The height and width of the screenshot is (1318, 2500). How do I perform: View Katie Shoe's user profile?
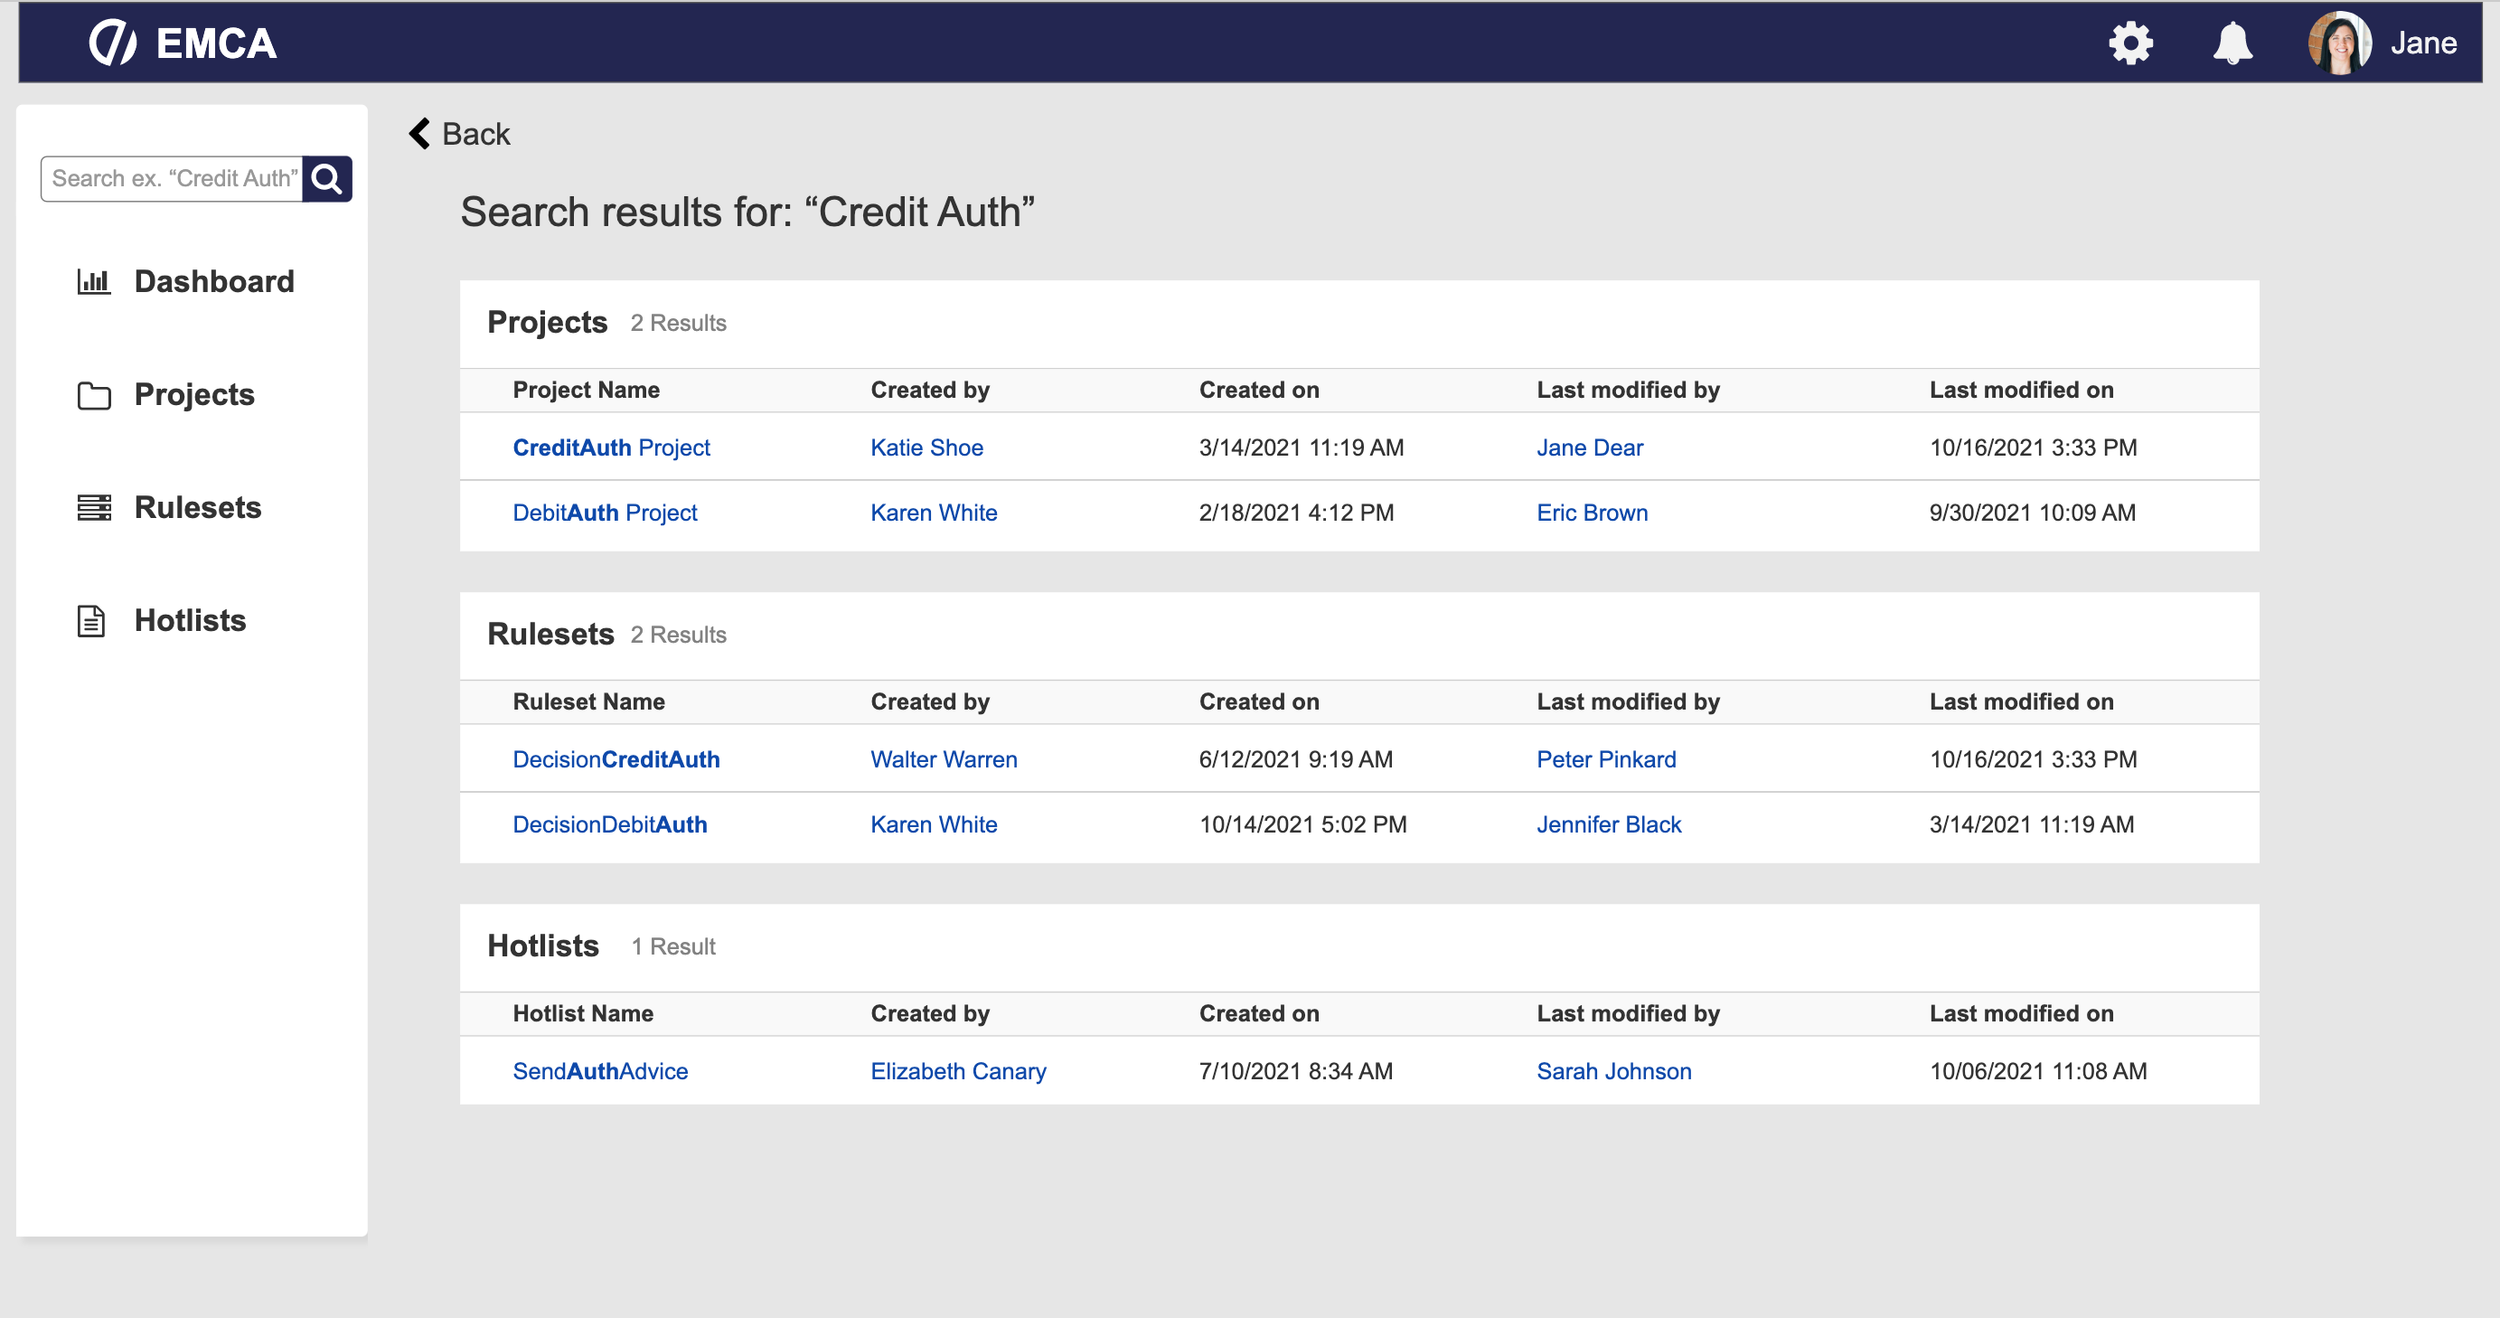click(x=926, y=448)
